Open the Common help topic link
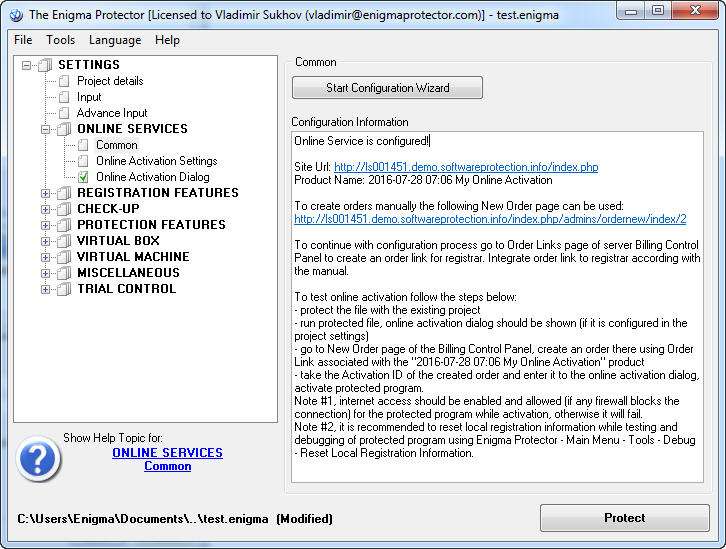This screenshot has width=726, height=549. (167, 466)
